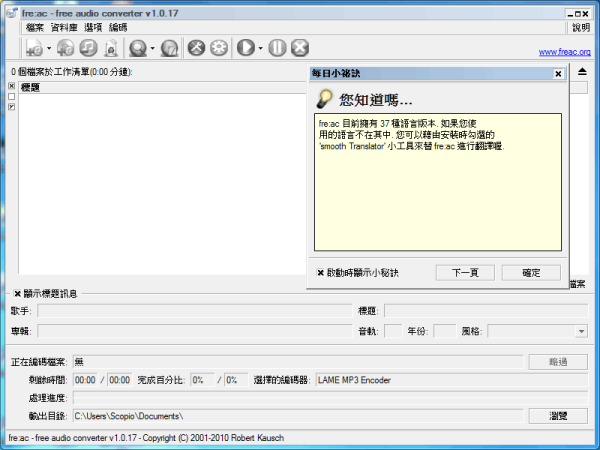Open the 選項 menu
Viewport: 600px width, 450px height.
point(93,27)
